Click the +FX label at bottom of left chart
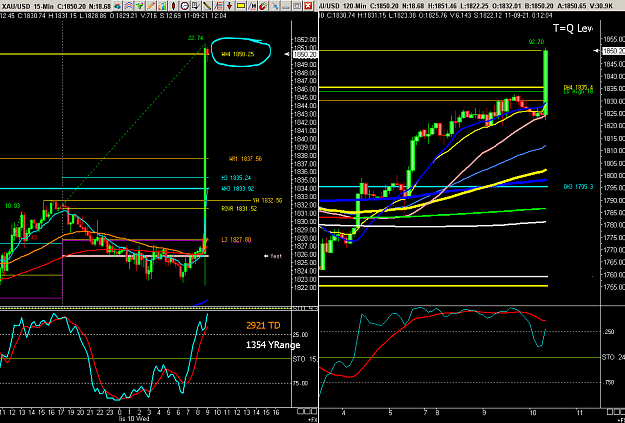 (x=312, y=420)
